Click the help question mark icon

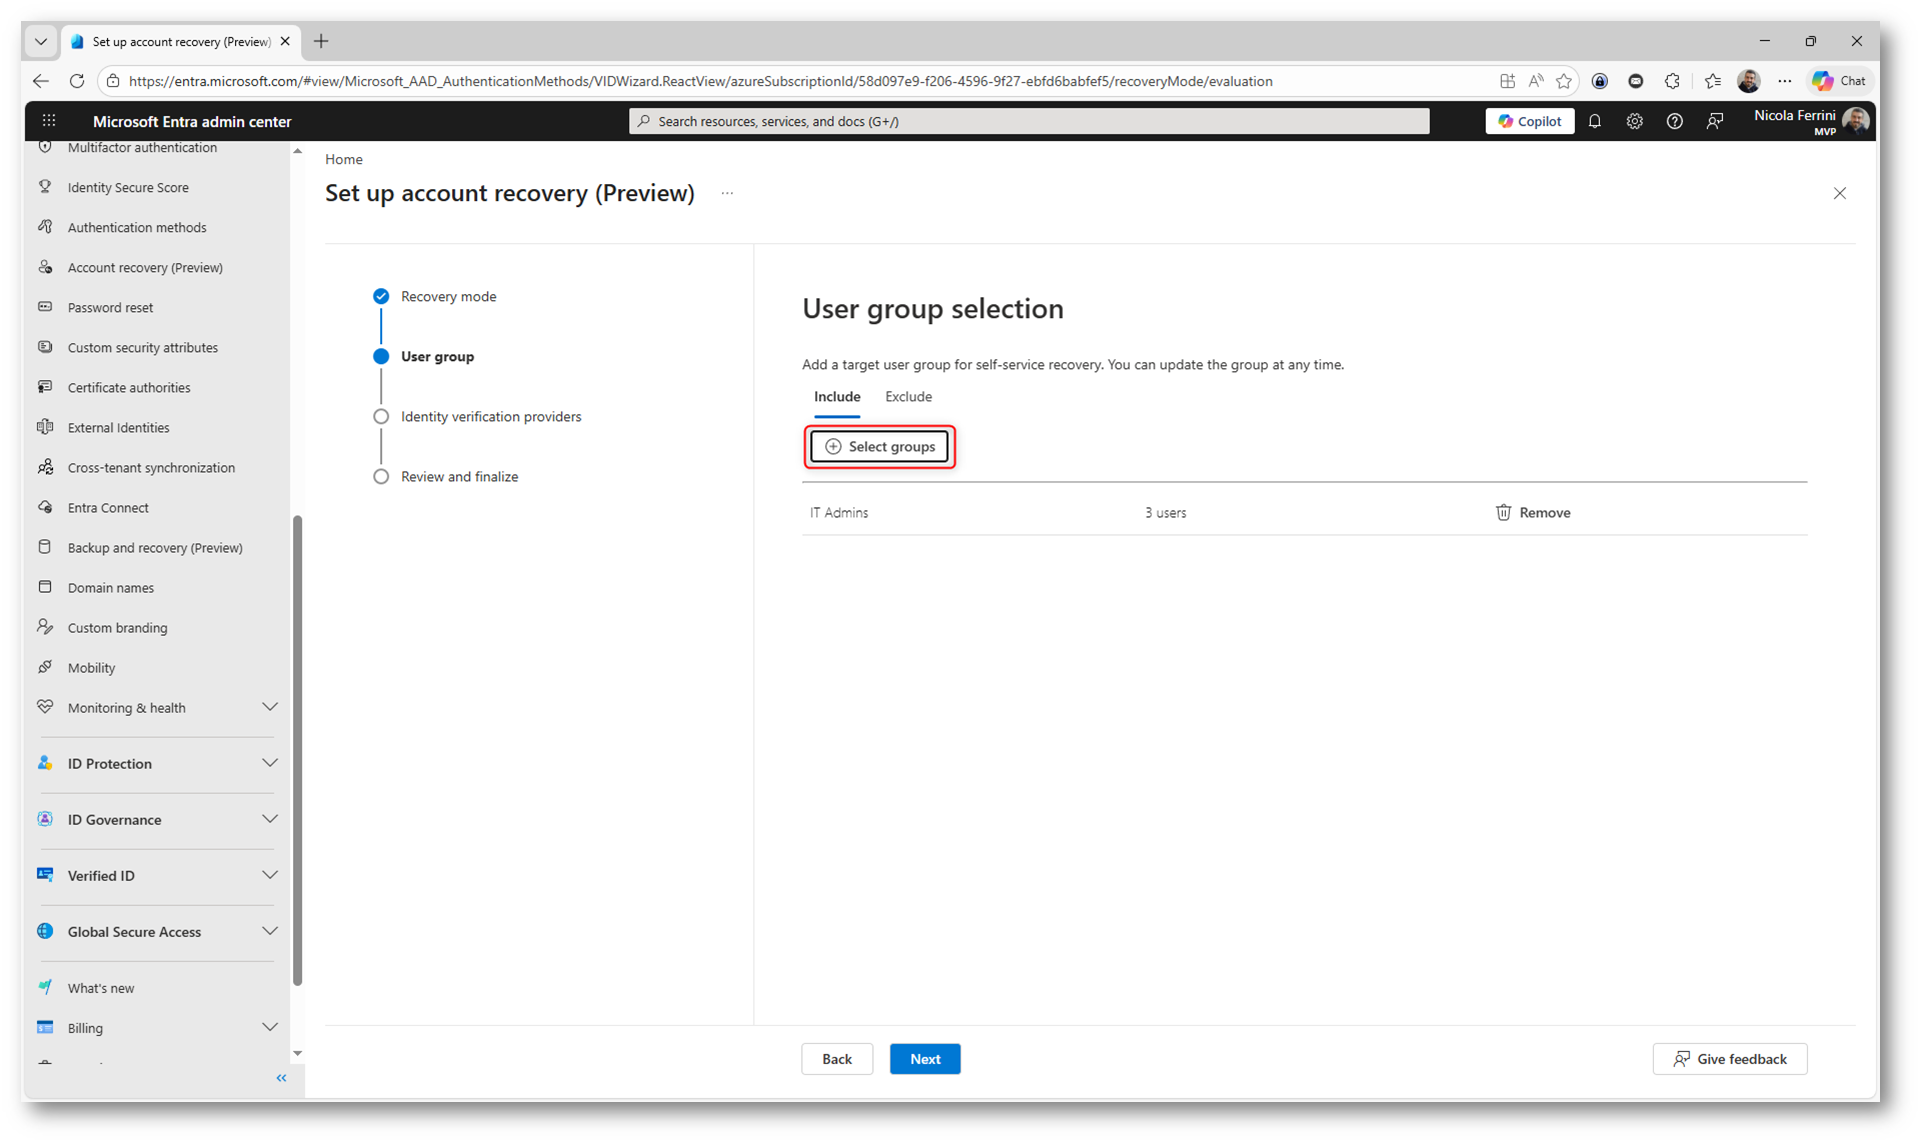click(1674, 121)
